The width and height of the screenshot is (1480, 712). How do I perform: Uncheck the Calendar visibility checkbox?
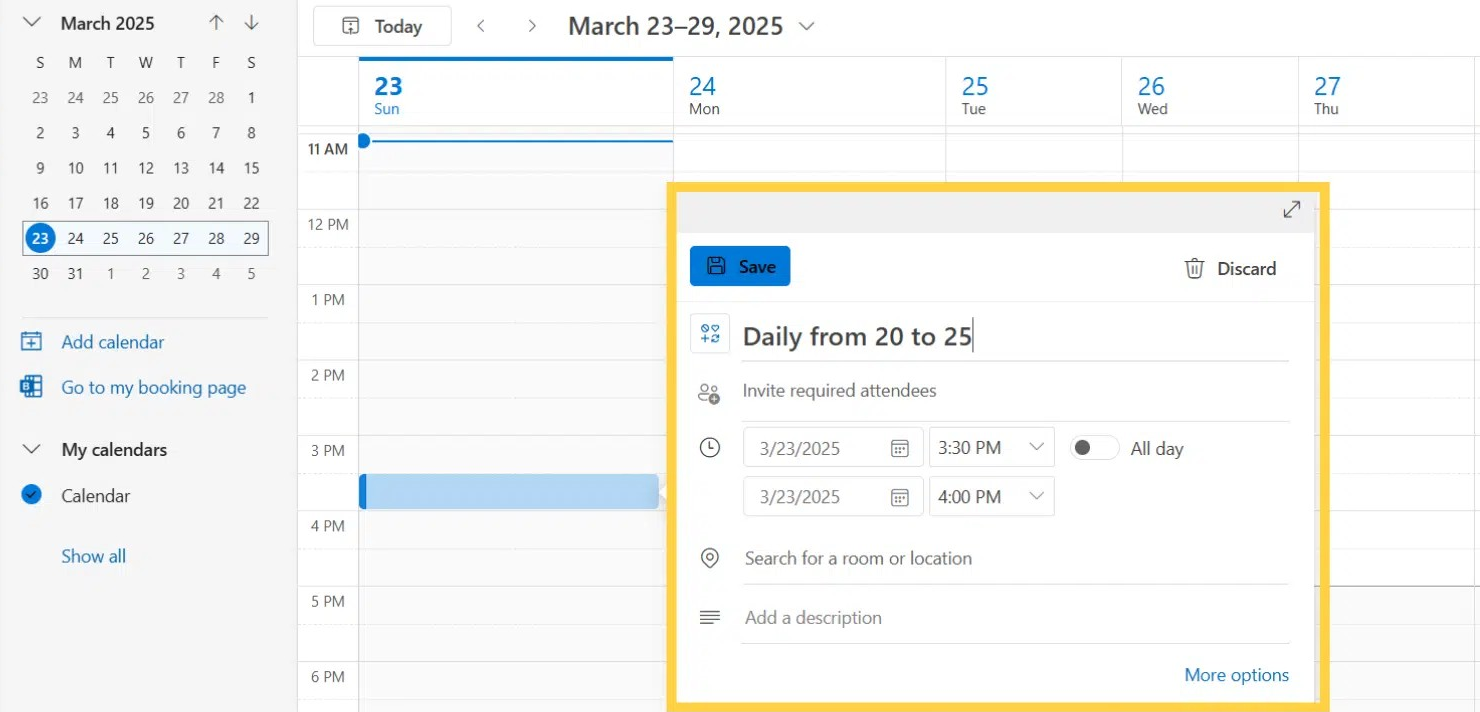32,495
